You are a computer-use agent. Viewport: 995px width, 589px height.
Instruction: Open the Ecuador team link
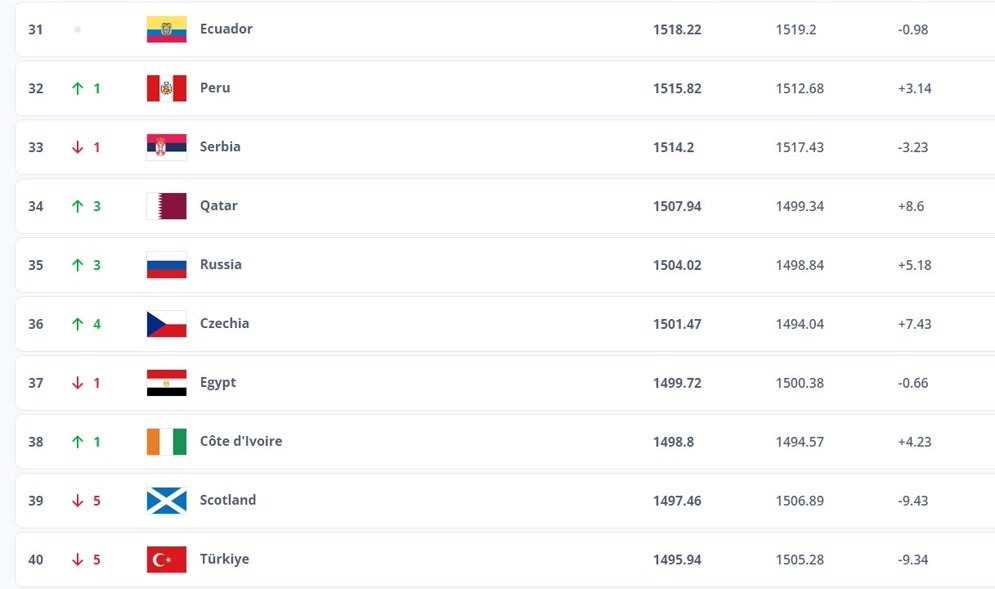point(226,29)
